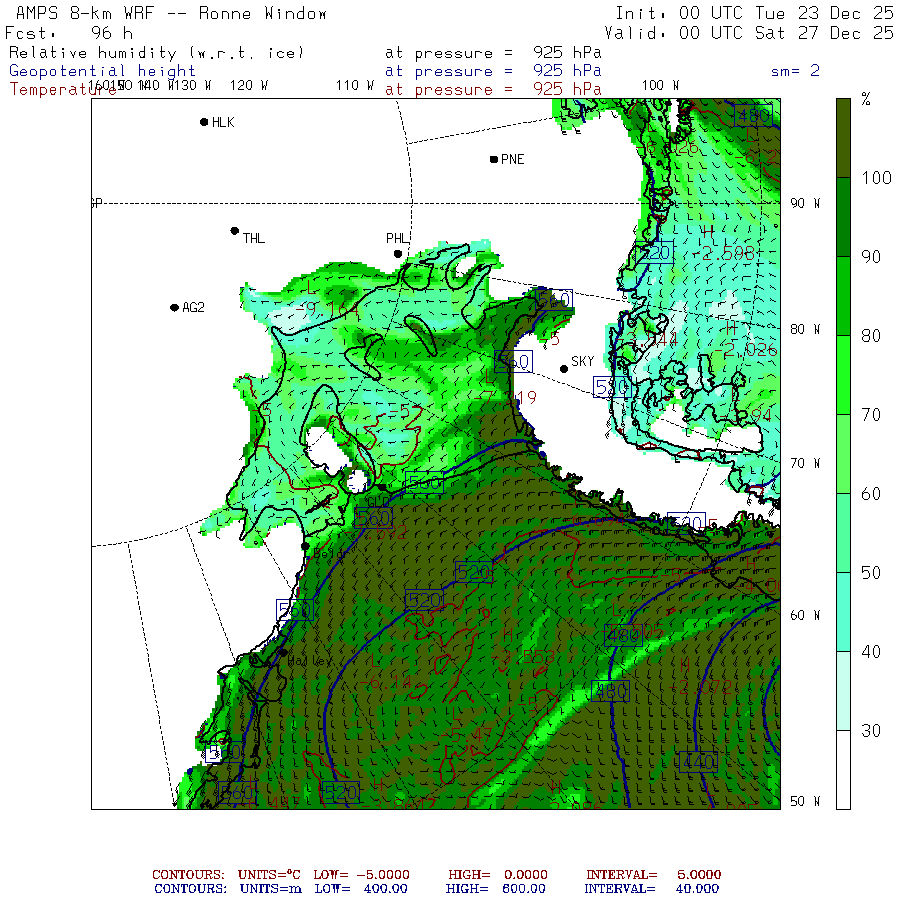Click the 'Relative humidity (w.r.t. ice)' label
900x900 pixels.
(x=156, y=53)
